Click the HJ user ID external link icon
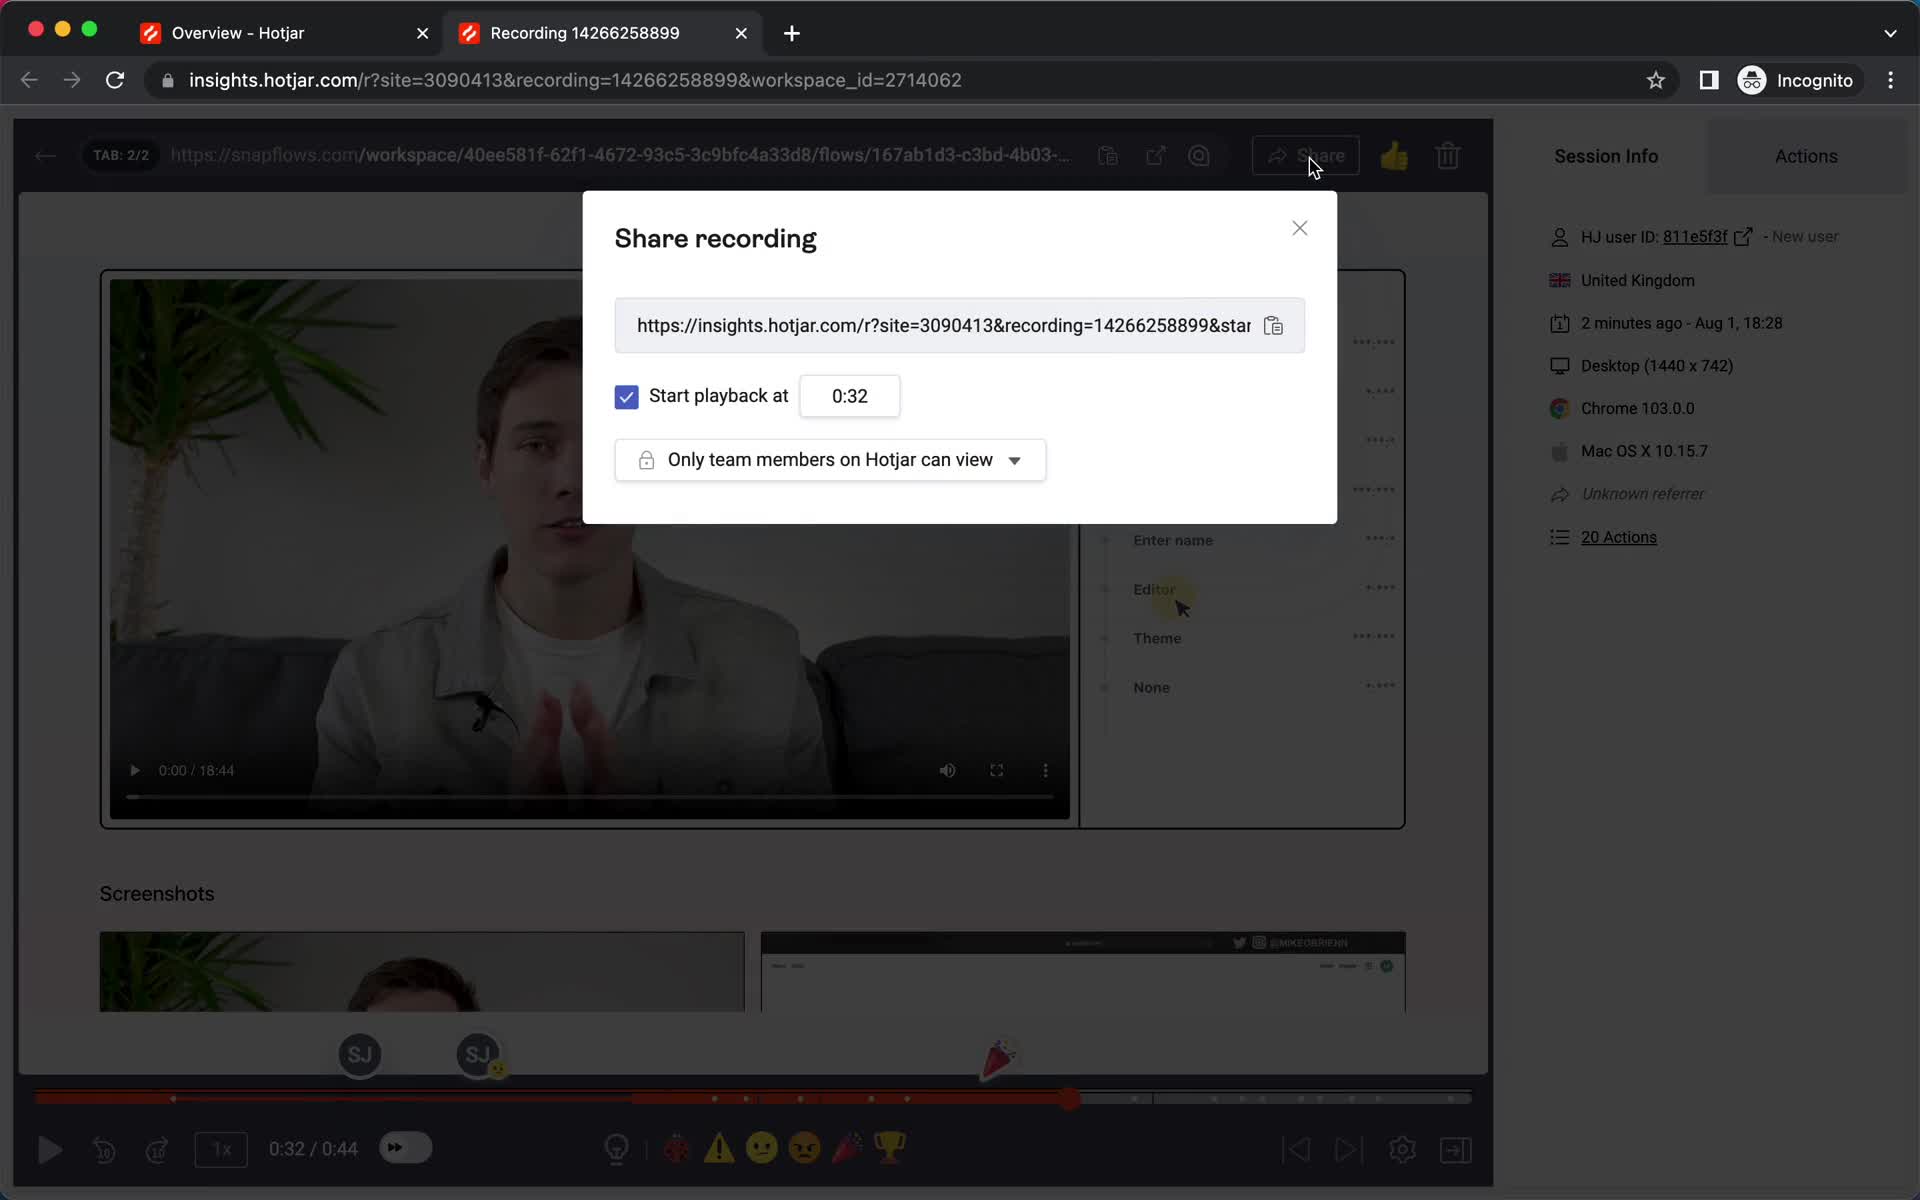 [1744, 236]
